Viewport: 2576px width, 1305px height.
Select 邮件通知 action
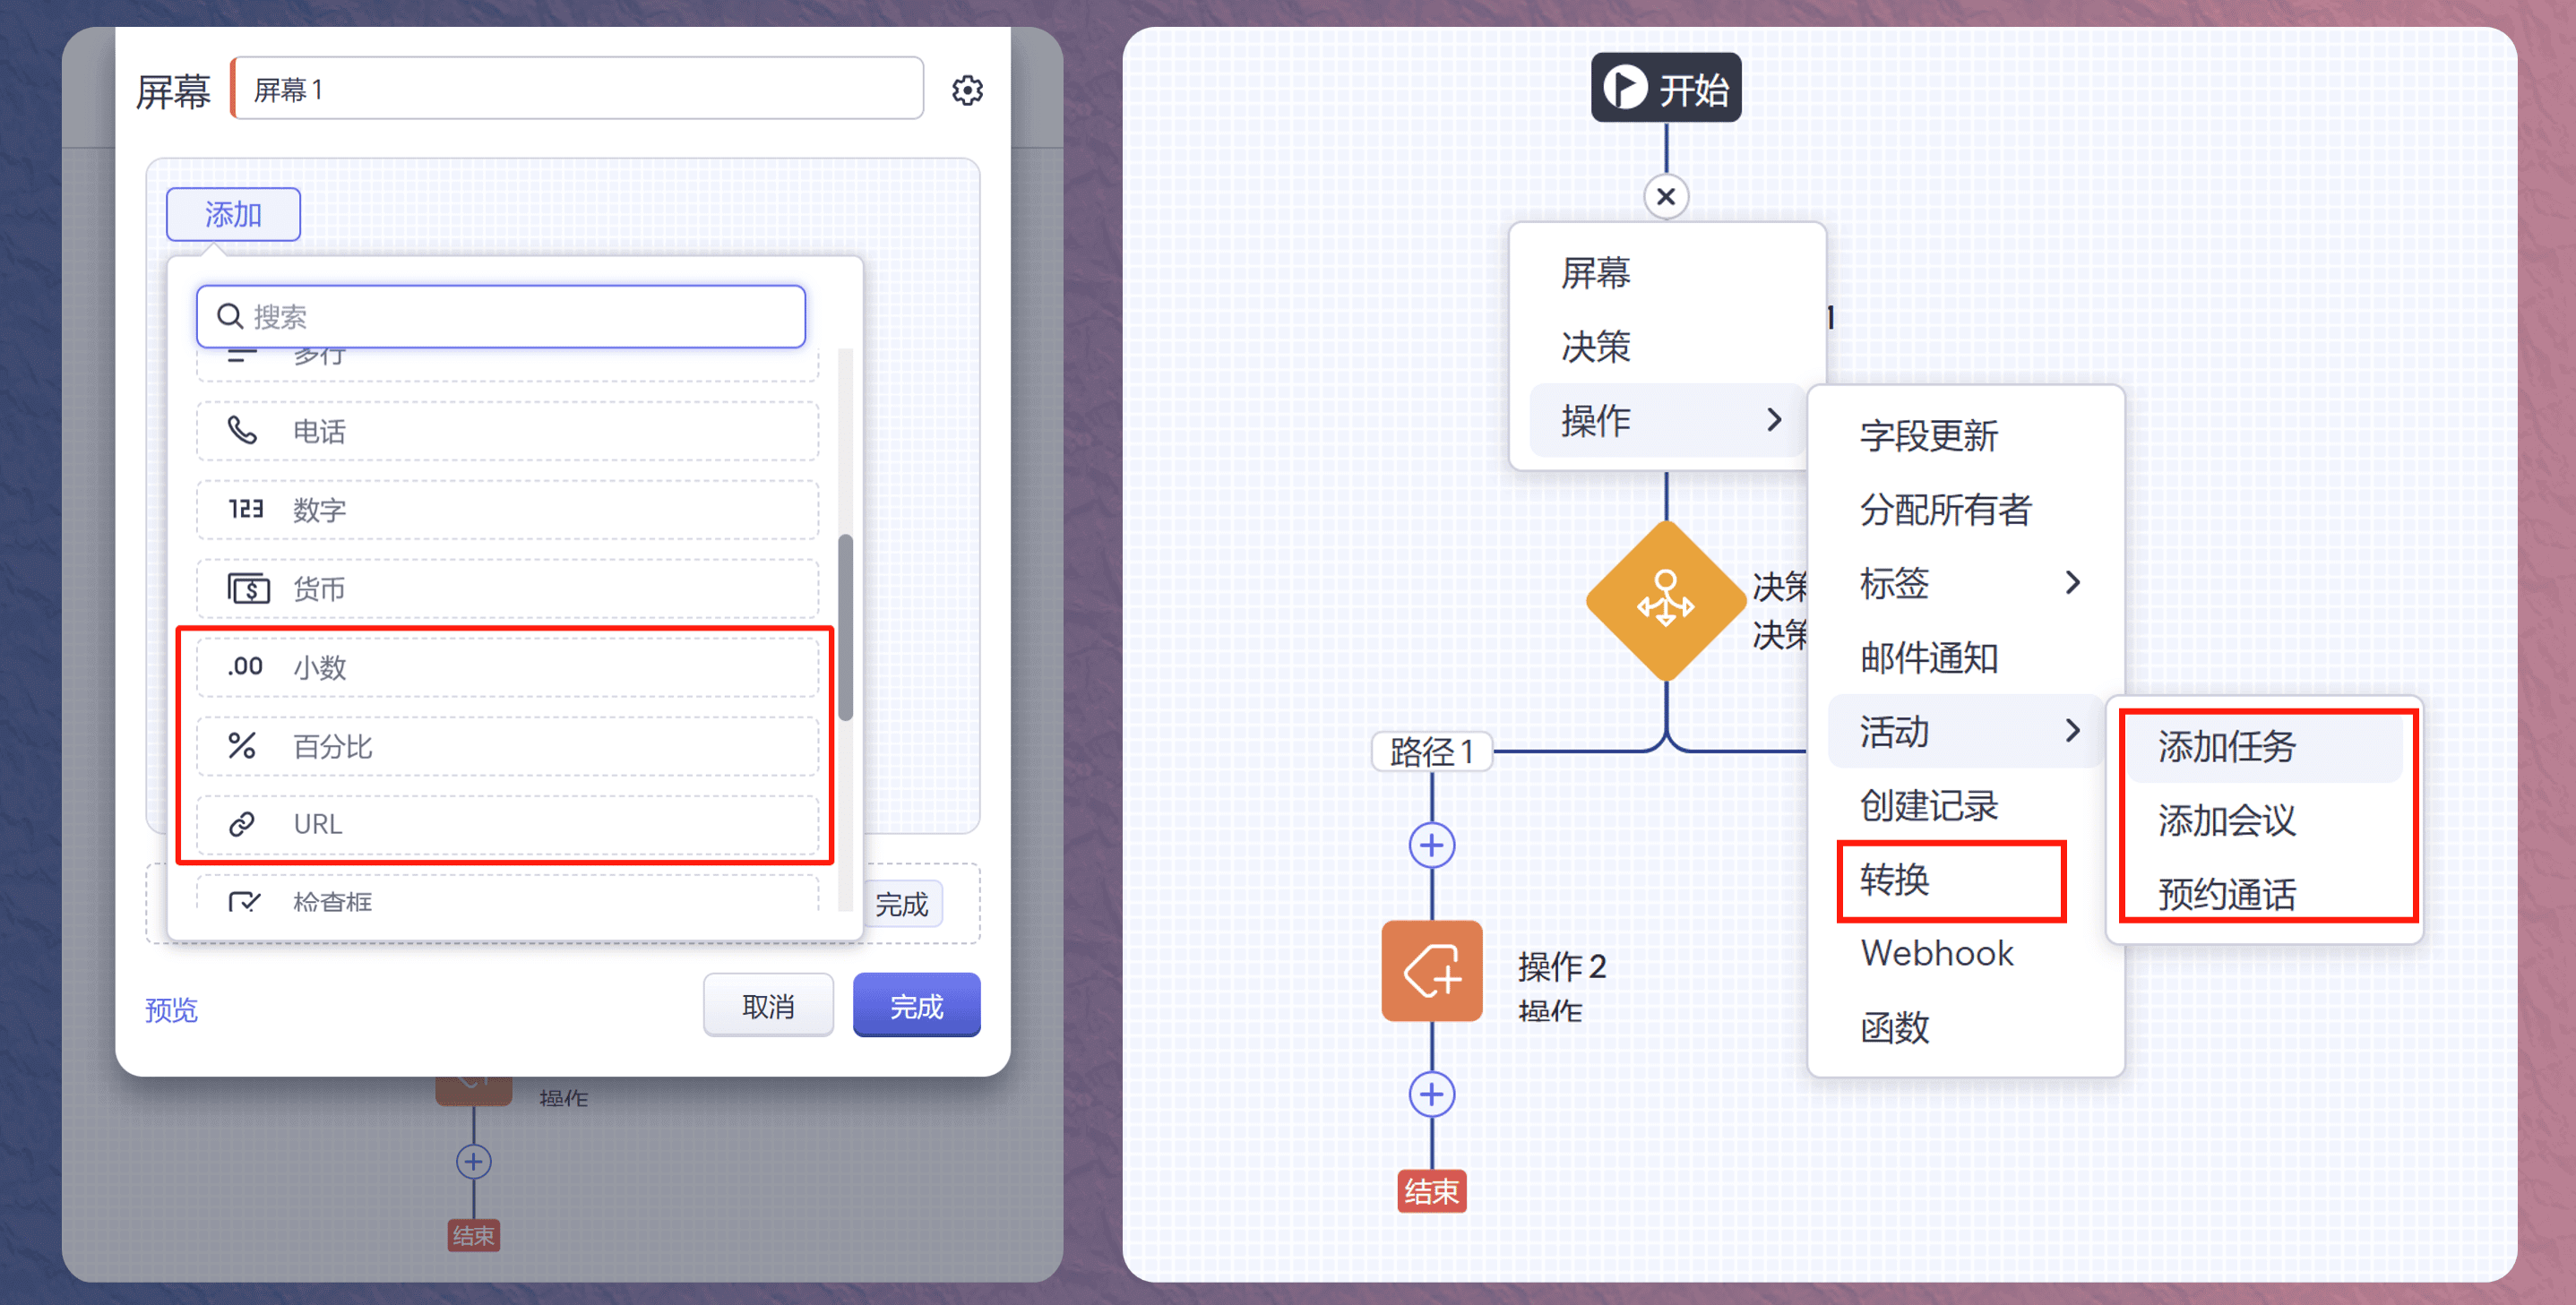(1965, 657)
